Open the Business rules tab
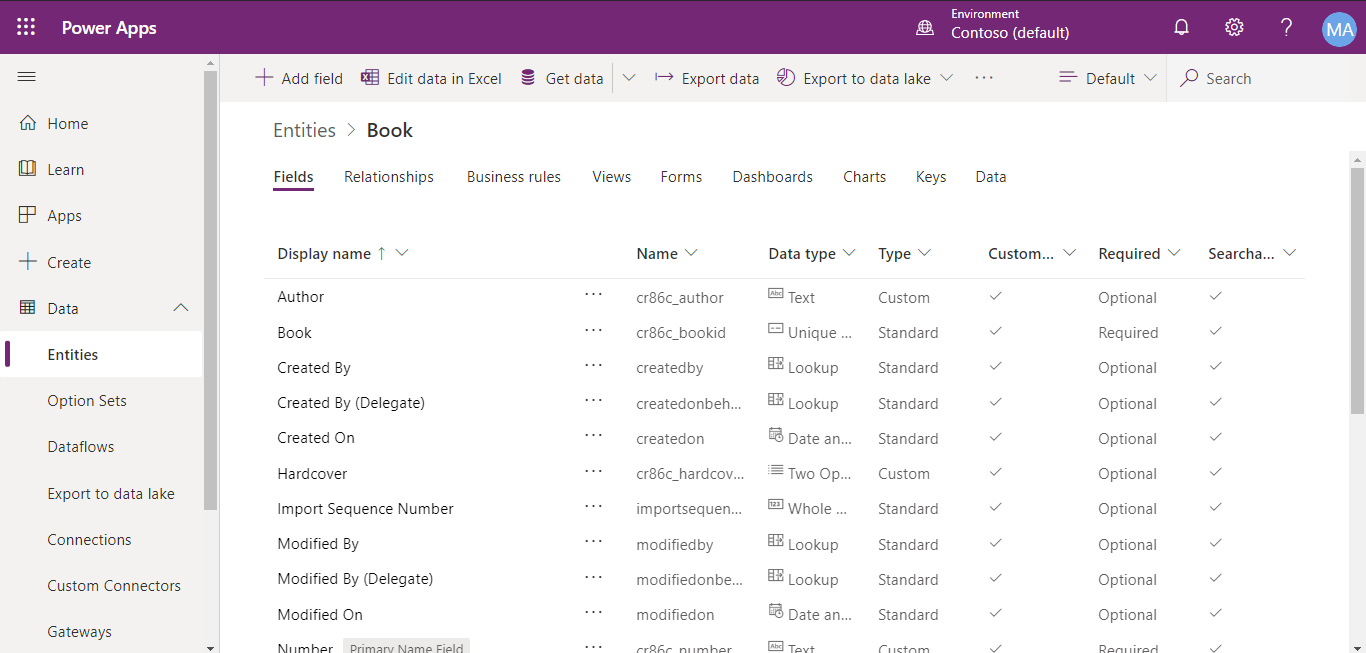 (513, 176)
